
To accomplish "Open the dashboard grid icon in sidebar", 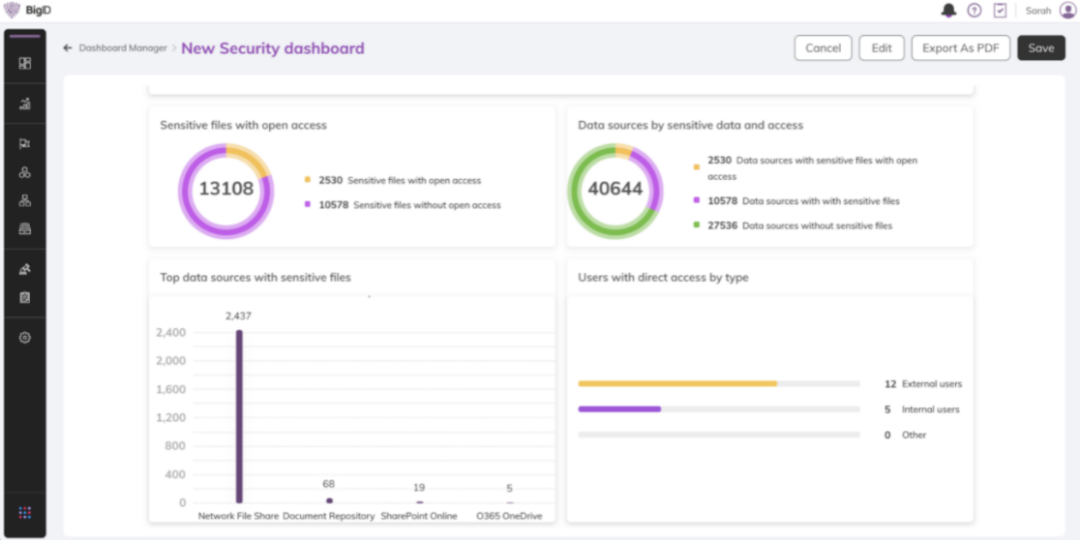I will 25,63.
